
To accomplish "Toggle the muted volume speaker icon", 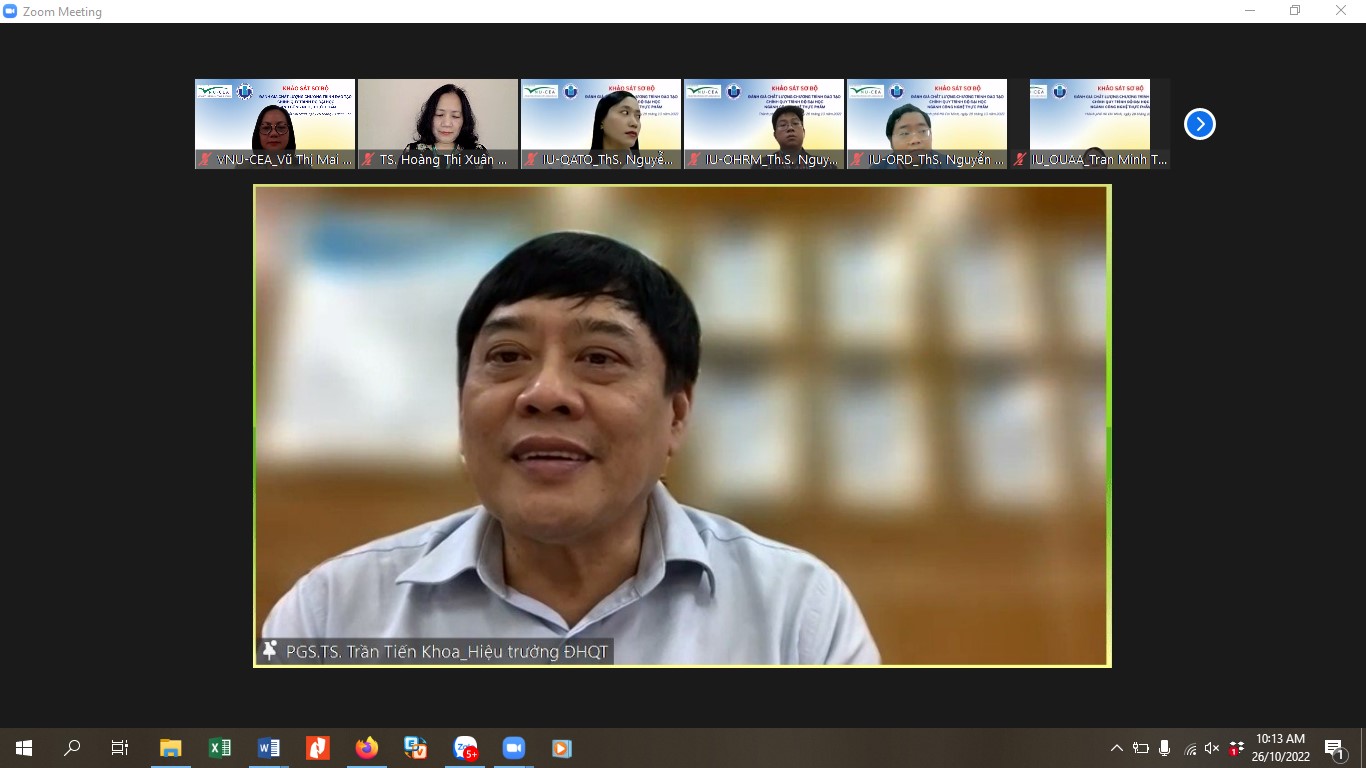I will (x=1212, y=748).
